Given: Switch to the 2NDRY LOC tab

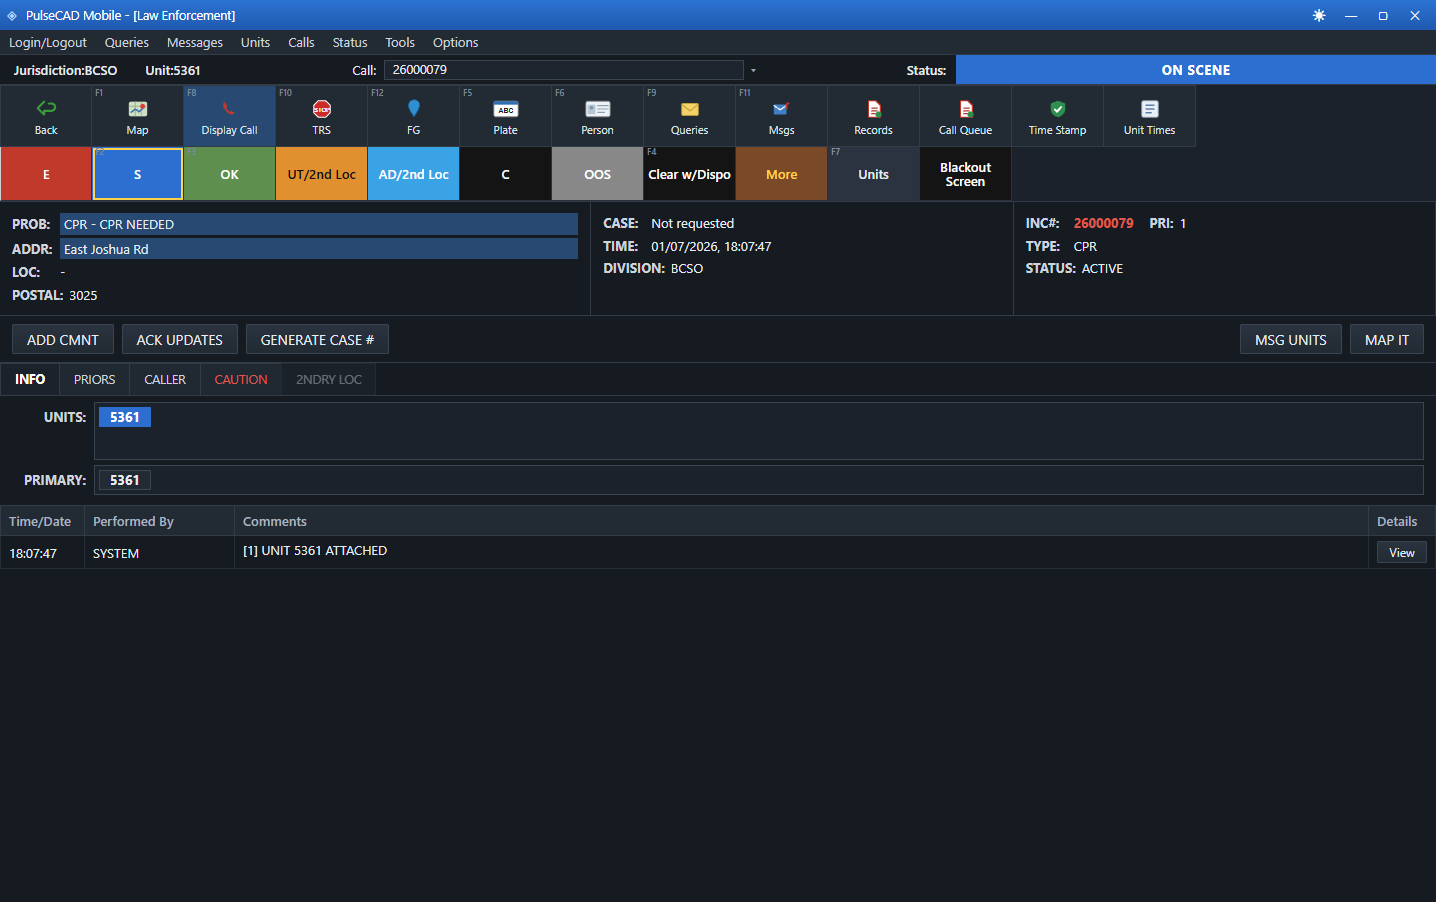Looking at the screenshot, I should click(x=329, y=379).
